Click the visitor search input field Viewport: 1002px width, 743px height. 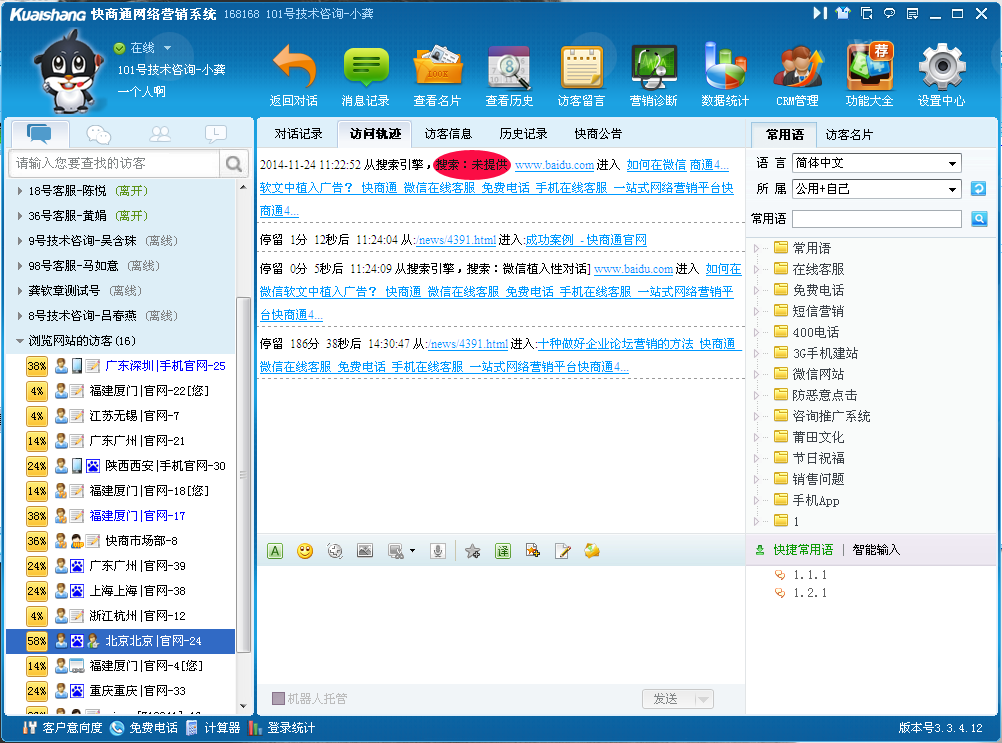[115, 163]
